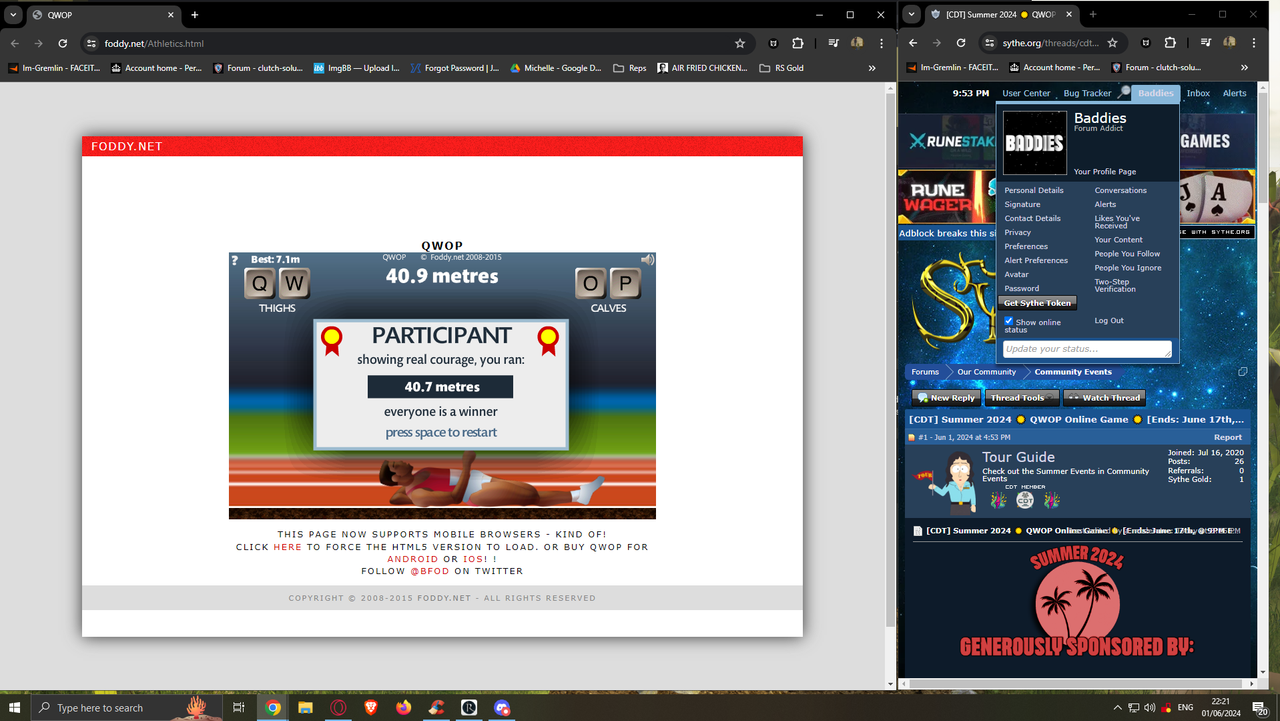Open File Explorer from the taskbar
Image resolution: width=1280 pixels, height=721 pixels.
coord(305,707)
